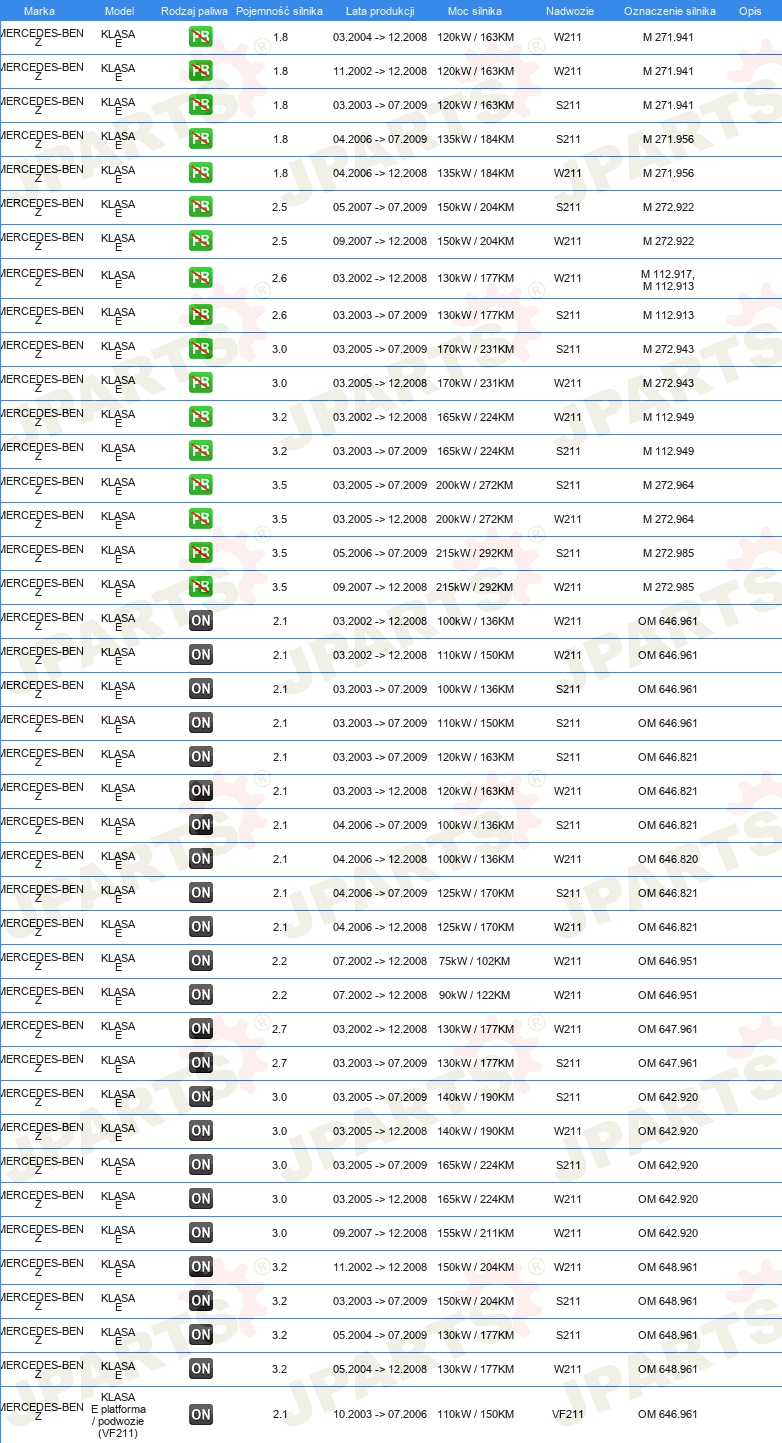Click dates 09.2007 -> 12.2008 in 155kW row

[x=380, y=1234]
